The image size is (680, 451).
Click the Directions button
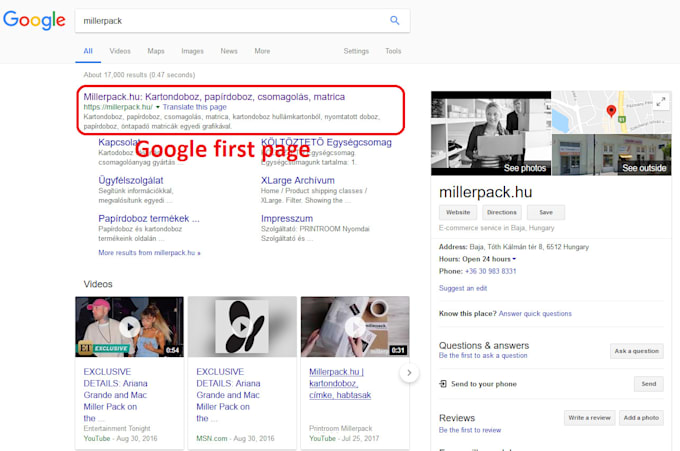(502, 212)
